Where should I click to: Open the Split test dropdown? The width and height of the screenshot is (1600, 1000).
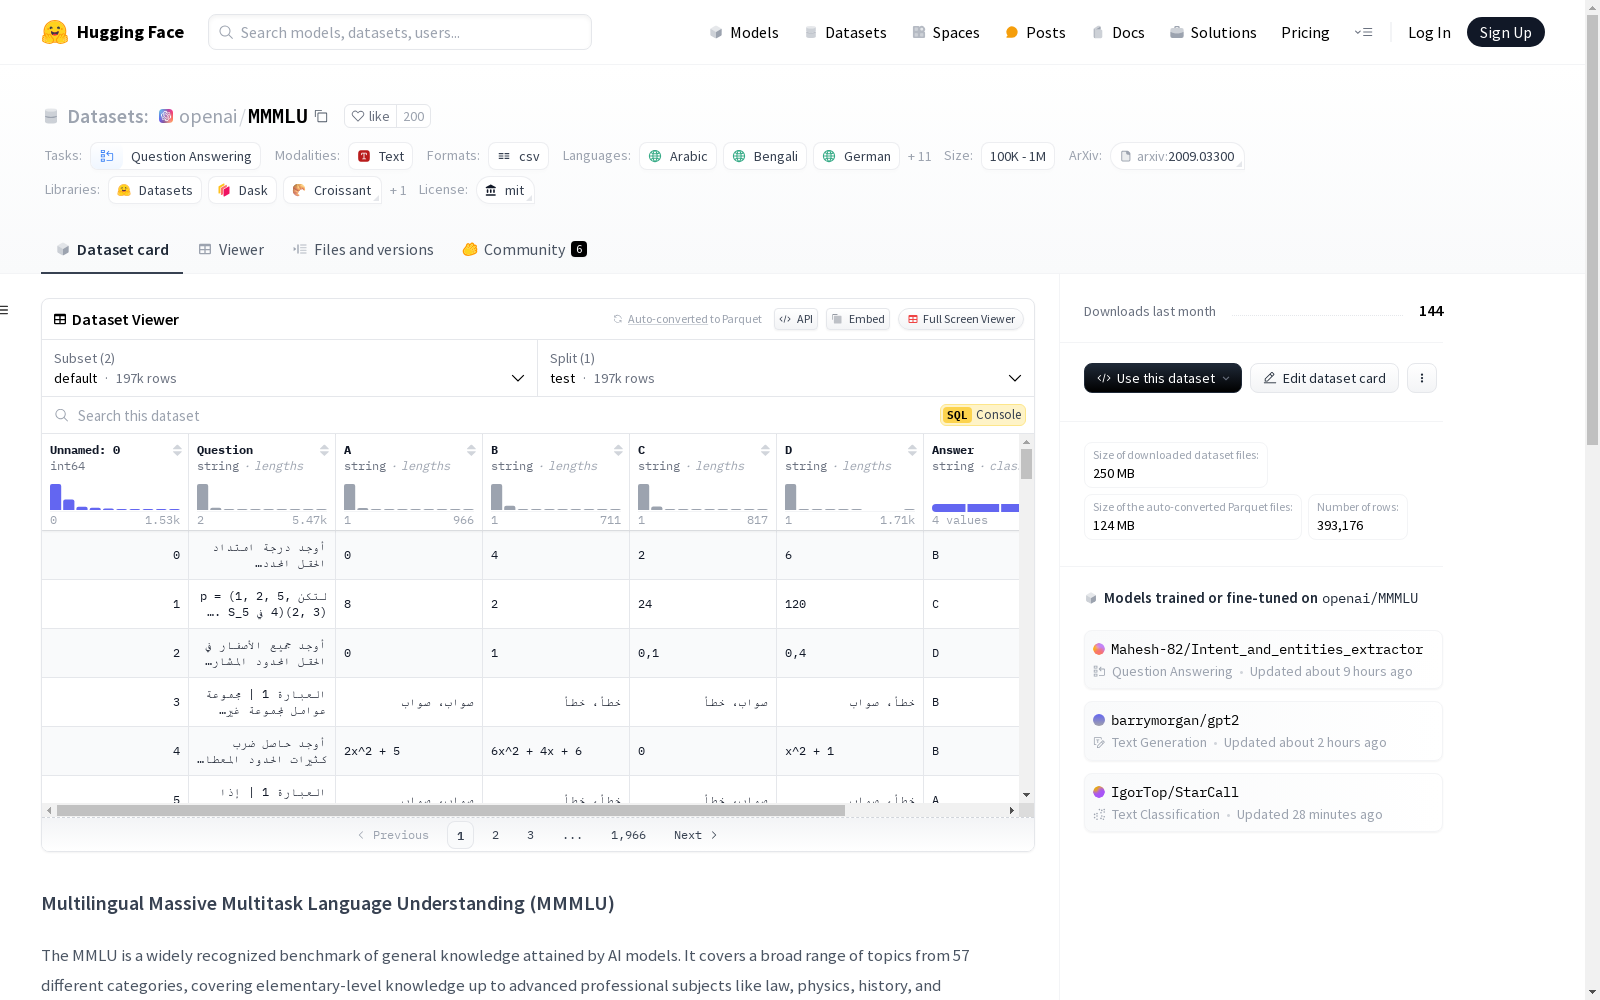[x=786, y=368]
